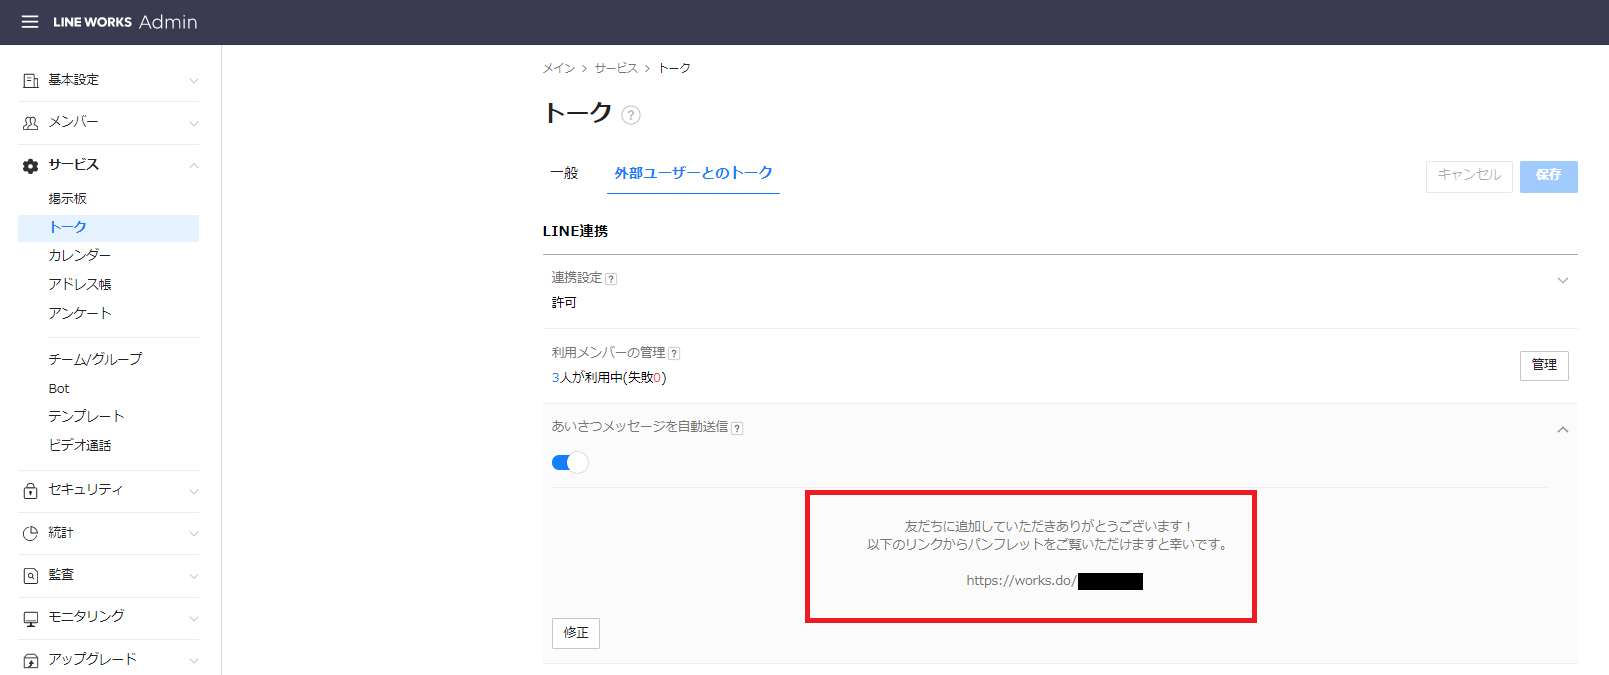Click the 修正 button
1609x675 pixels.
(x=576, y=633)
